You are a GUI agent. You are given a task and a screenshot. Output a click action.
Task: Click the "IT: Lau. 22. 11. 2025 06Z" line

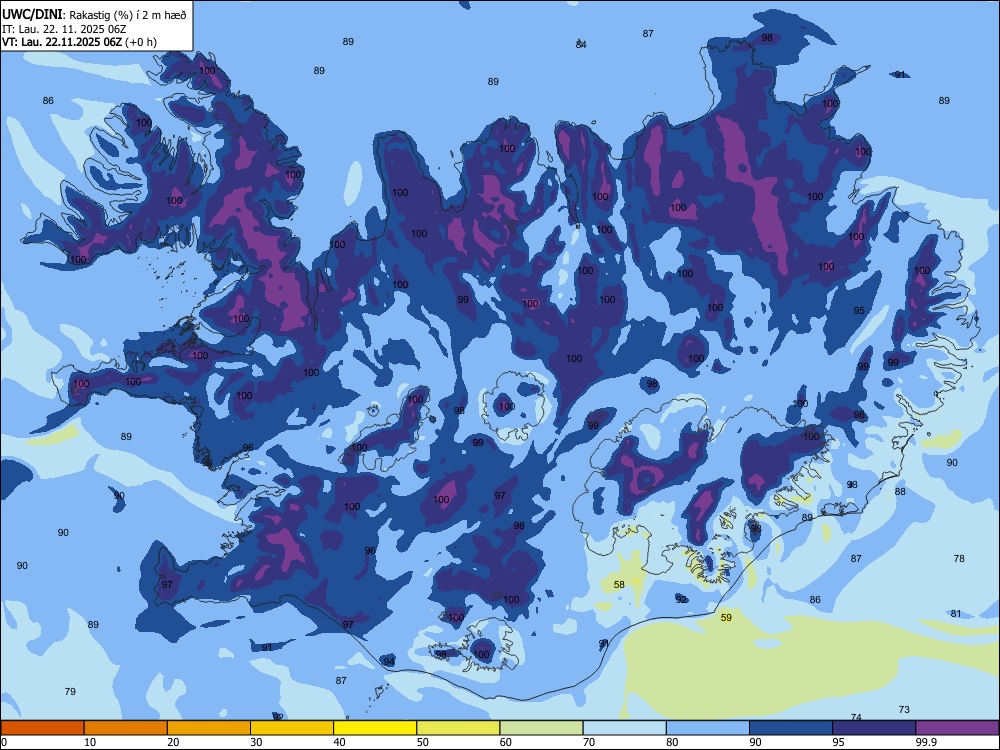[x=62, y=29]
